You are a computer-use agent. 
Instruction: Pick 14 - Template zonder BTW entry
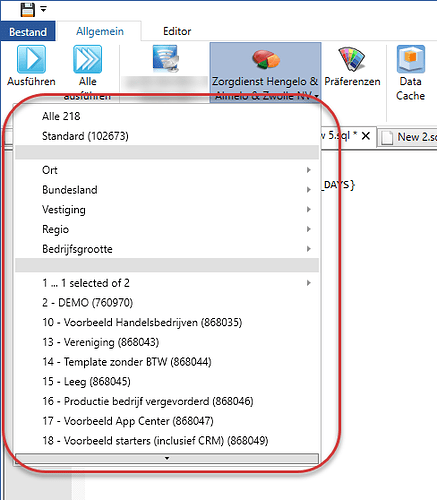pyautogui.click(x=167, y=362)
